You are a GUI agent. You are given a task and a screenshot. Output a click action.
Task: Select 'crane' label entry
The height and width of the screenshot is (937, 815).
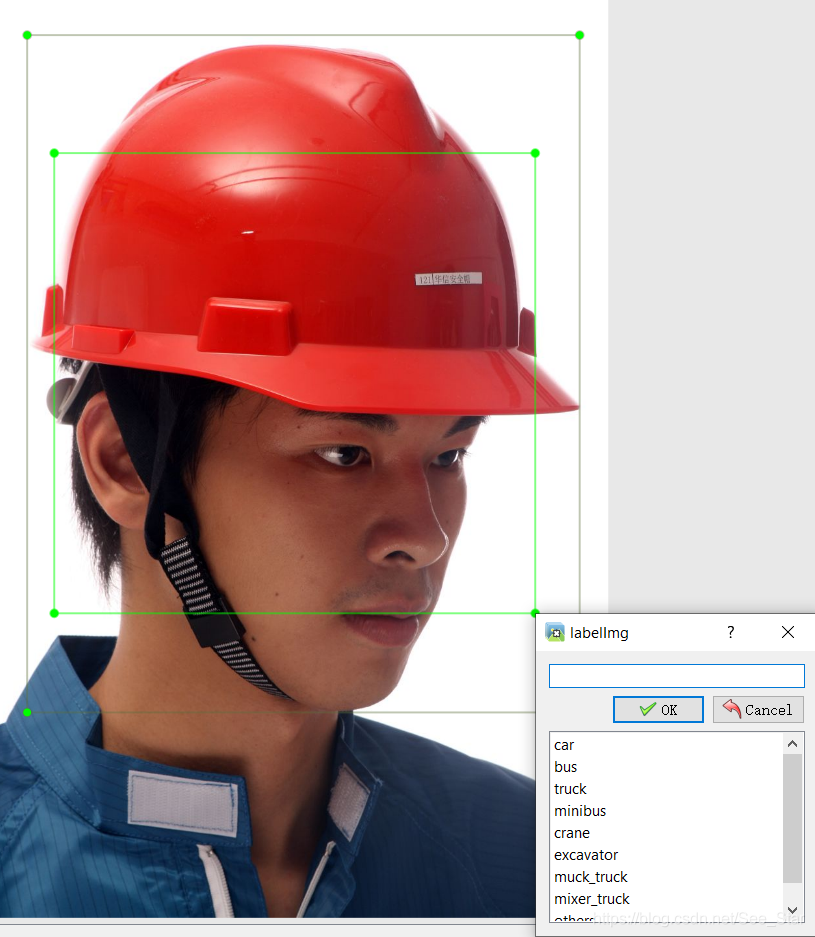click(667, 833)
